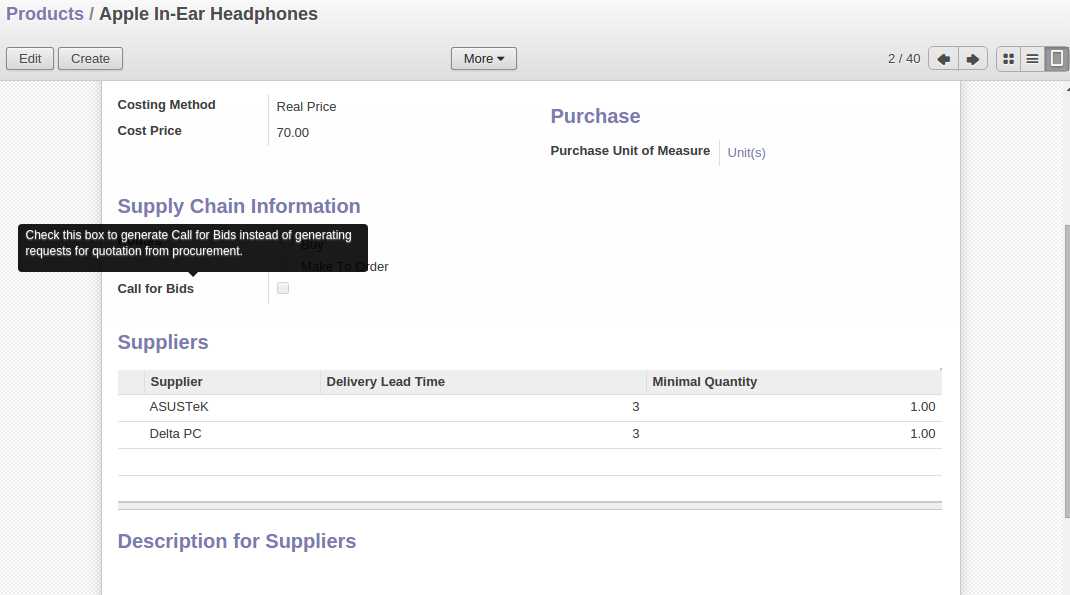Sort by Delivery Lead Time column

(x=385, y=382)
